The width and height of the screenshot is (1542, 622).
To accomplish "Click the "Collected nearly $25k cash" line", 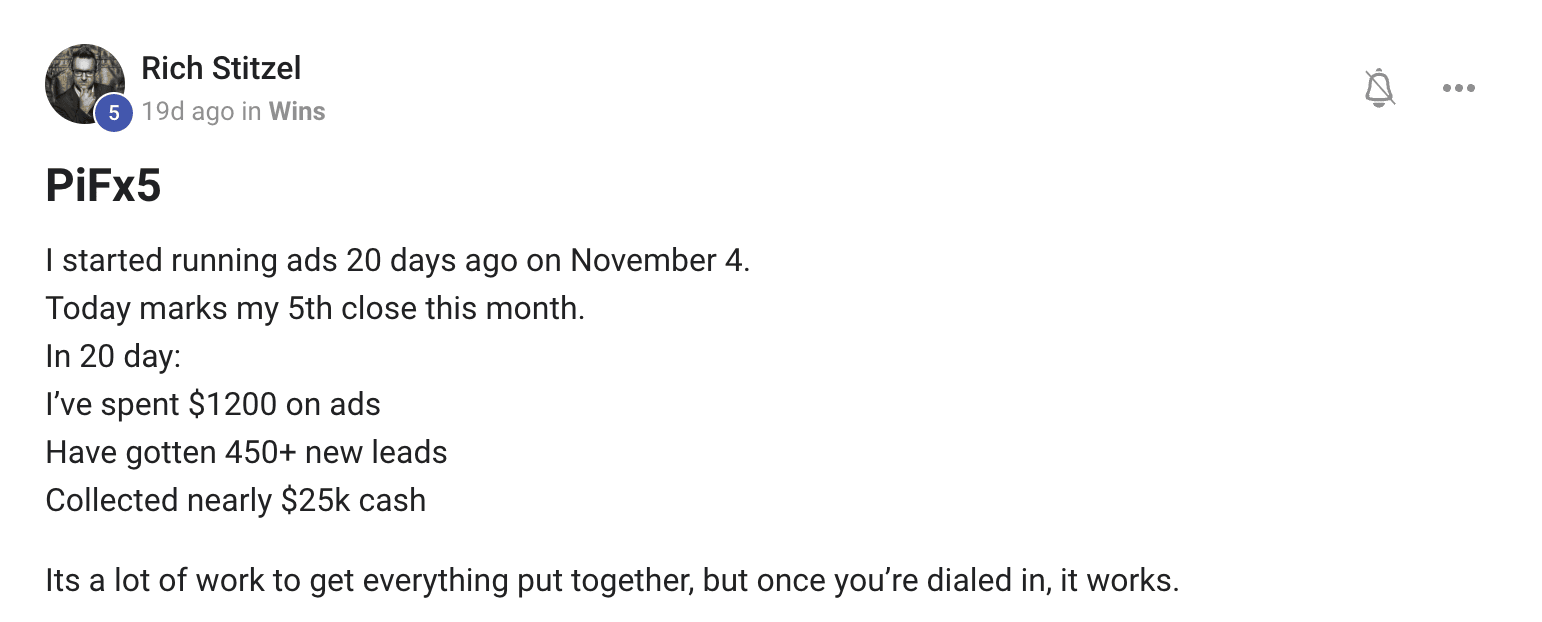I will point(236,500).
